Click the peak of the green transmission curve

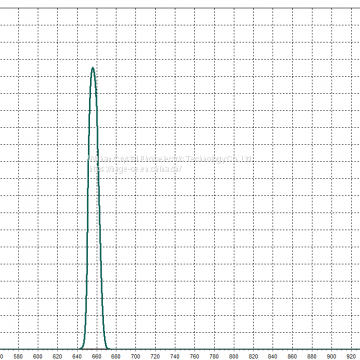[x=93, y=68]
